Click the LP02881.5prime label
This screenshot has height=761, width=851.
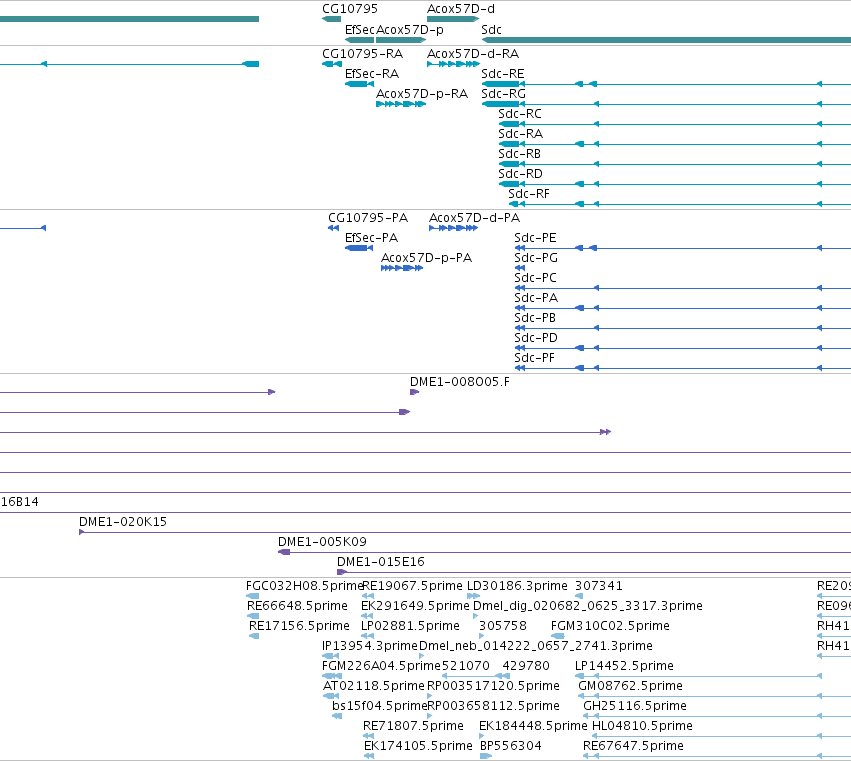tap(410, 626)
